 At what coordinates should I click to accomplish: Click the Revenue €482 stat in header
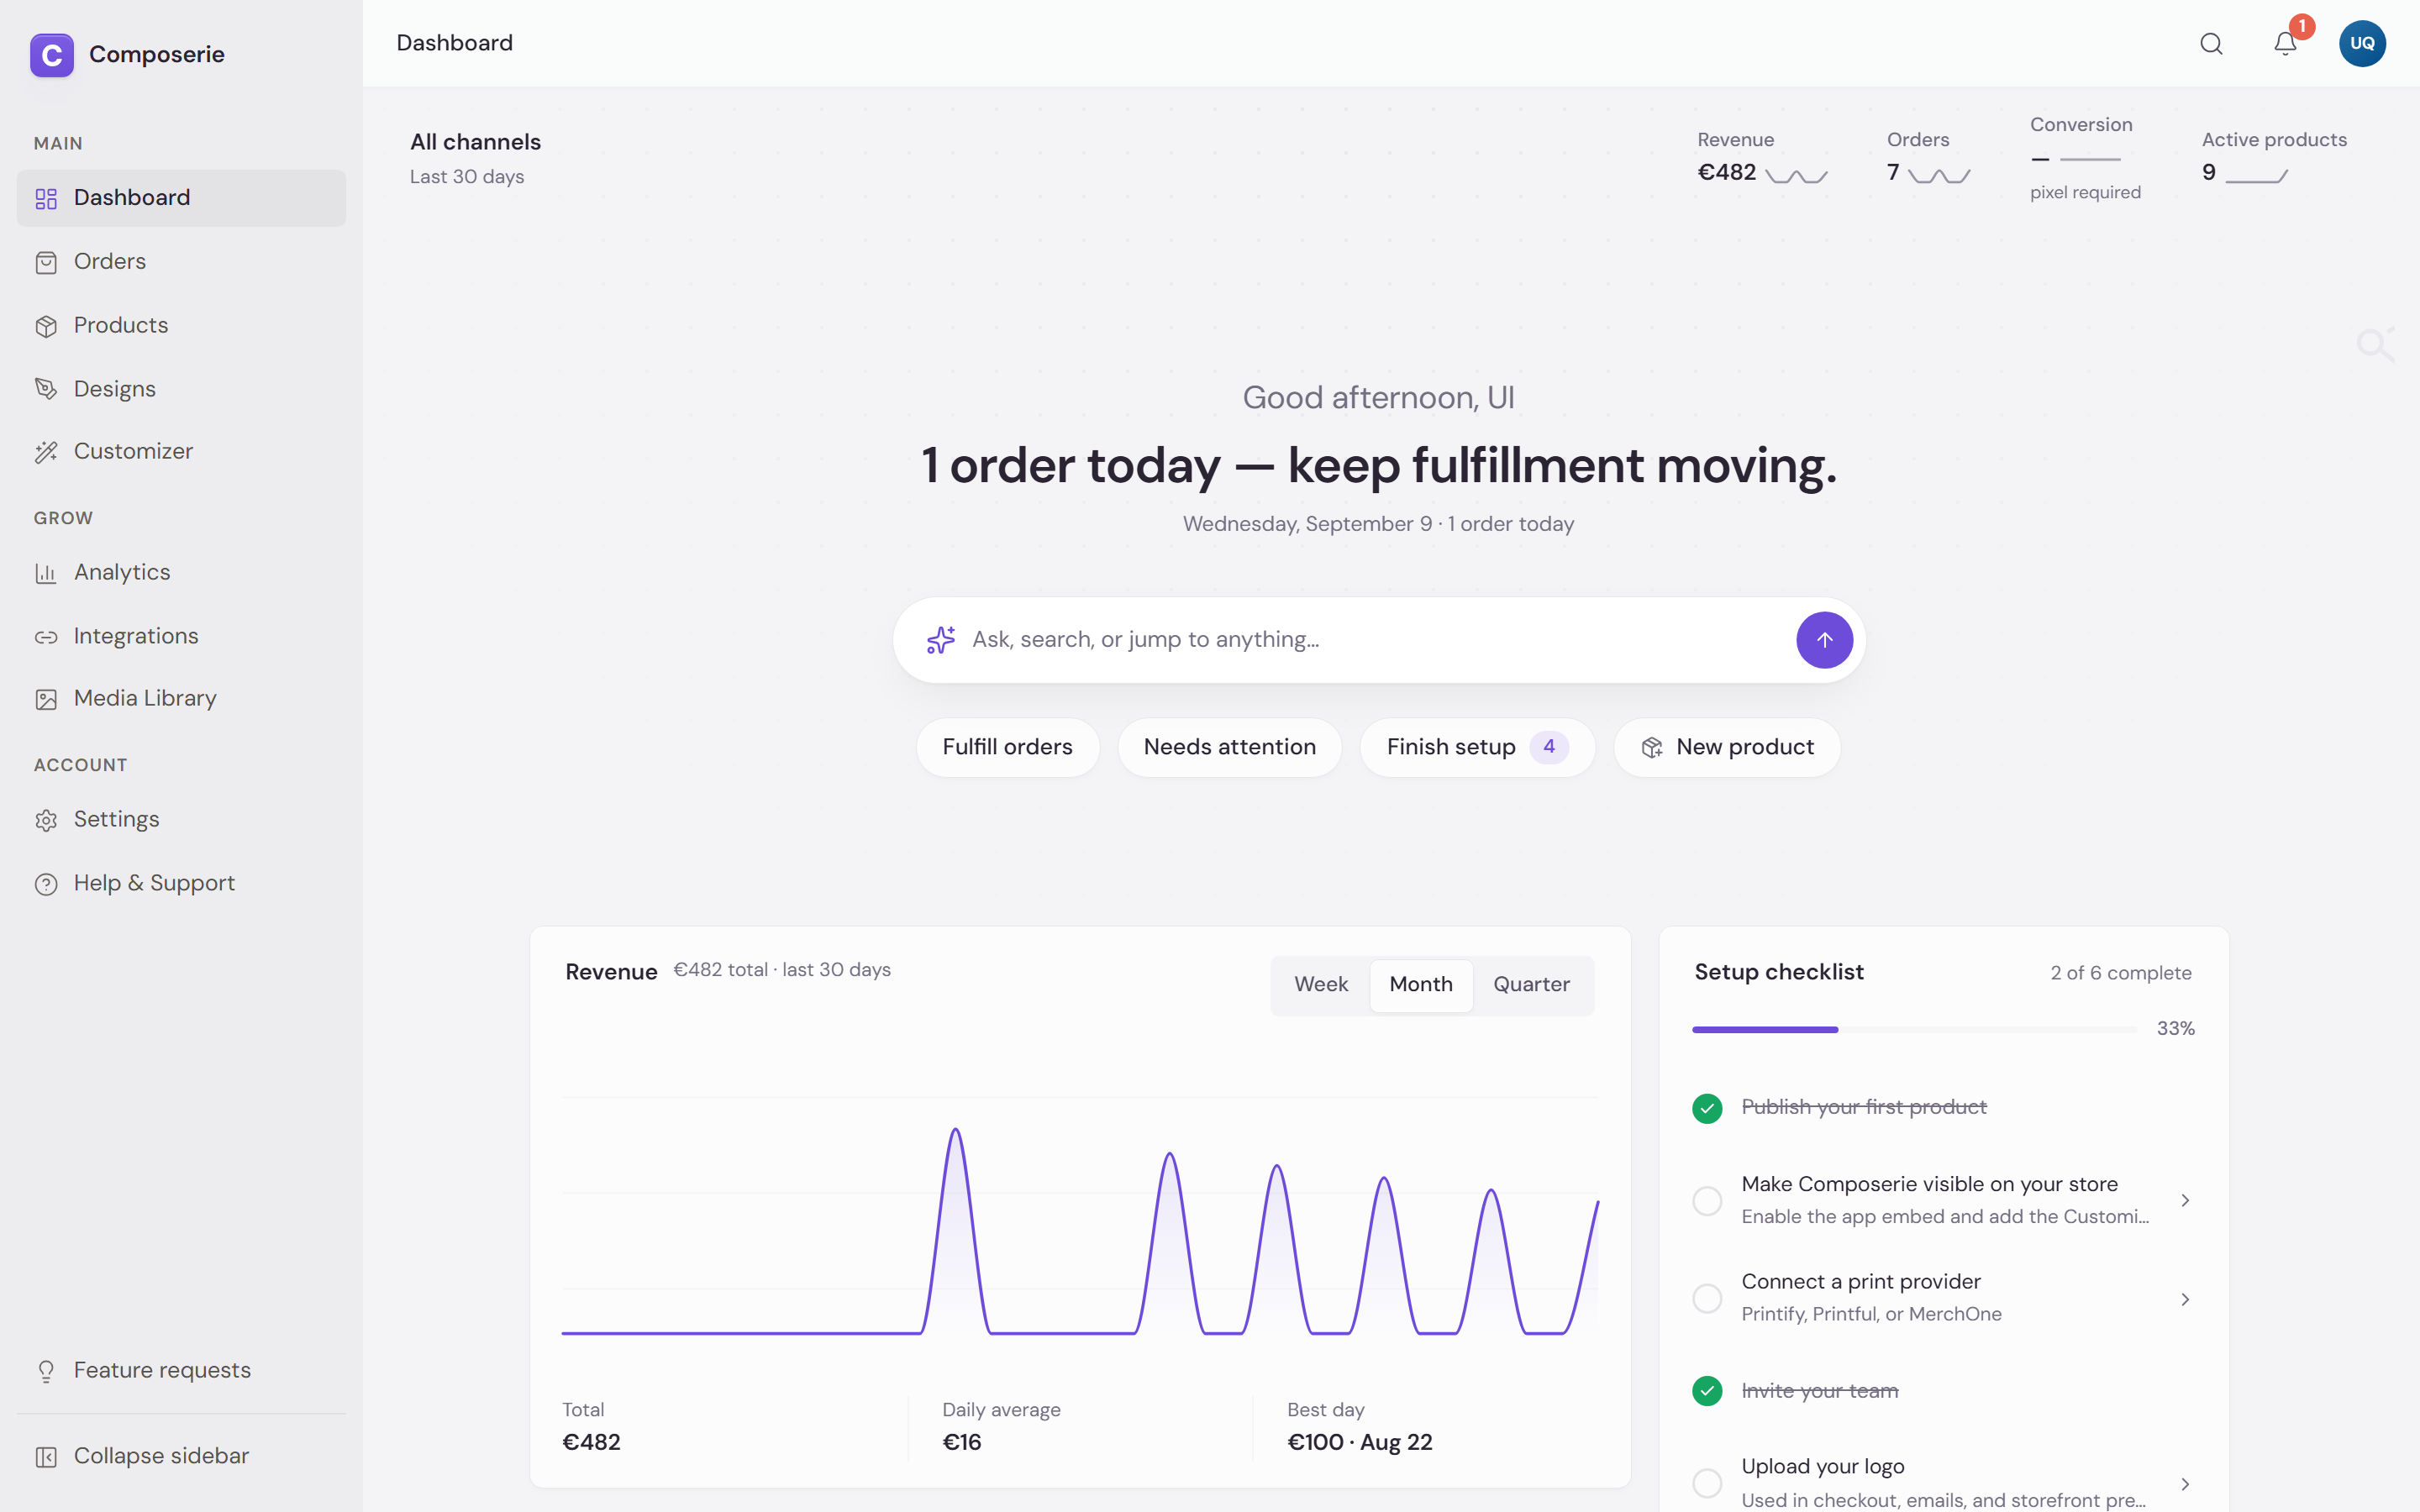tap(1762, 158)
